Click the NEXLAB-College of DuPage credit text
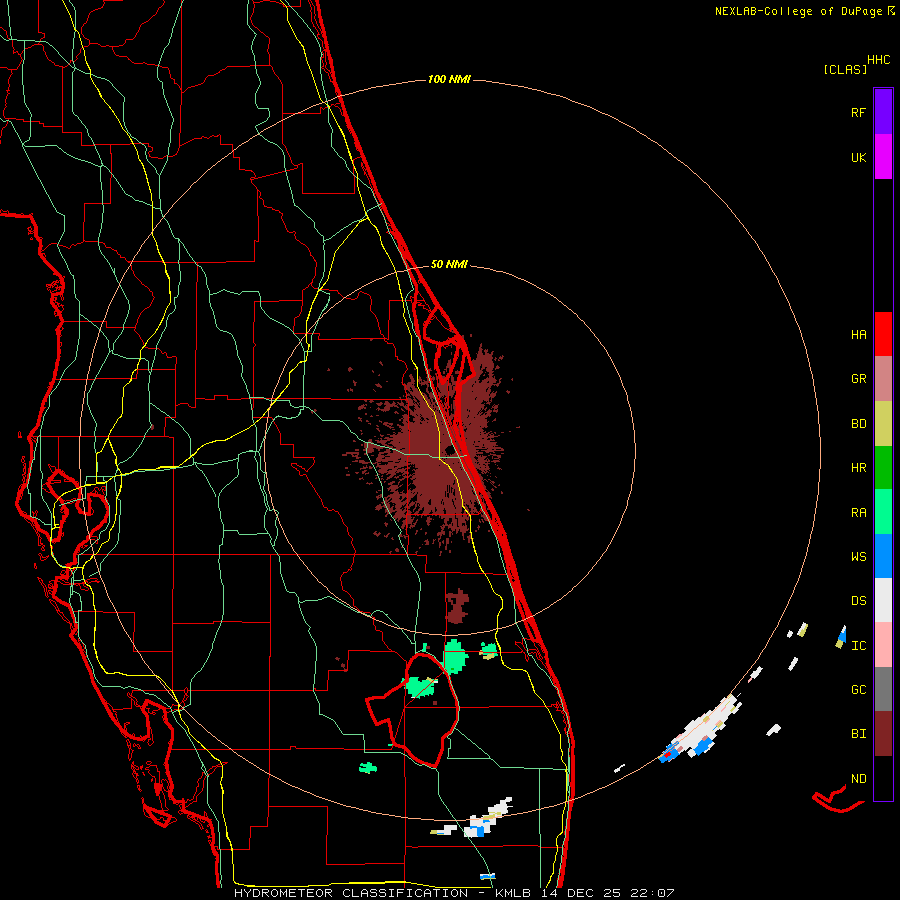Screen dimensions: 900x900 click(x=798, y=11)
